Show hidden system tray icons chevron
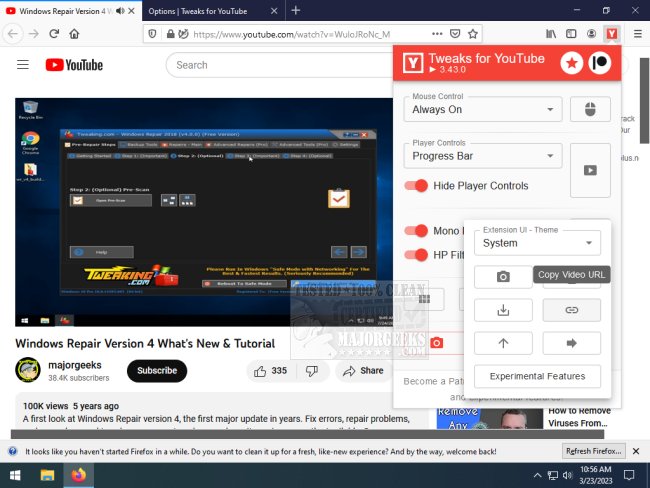This screenshot has width=650, height=488. tap(537, 475)
